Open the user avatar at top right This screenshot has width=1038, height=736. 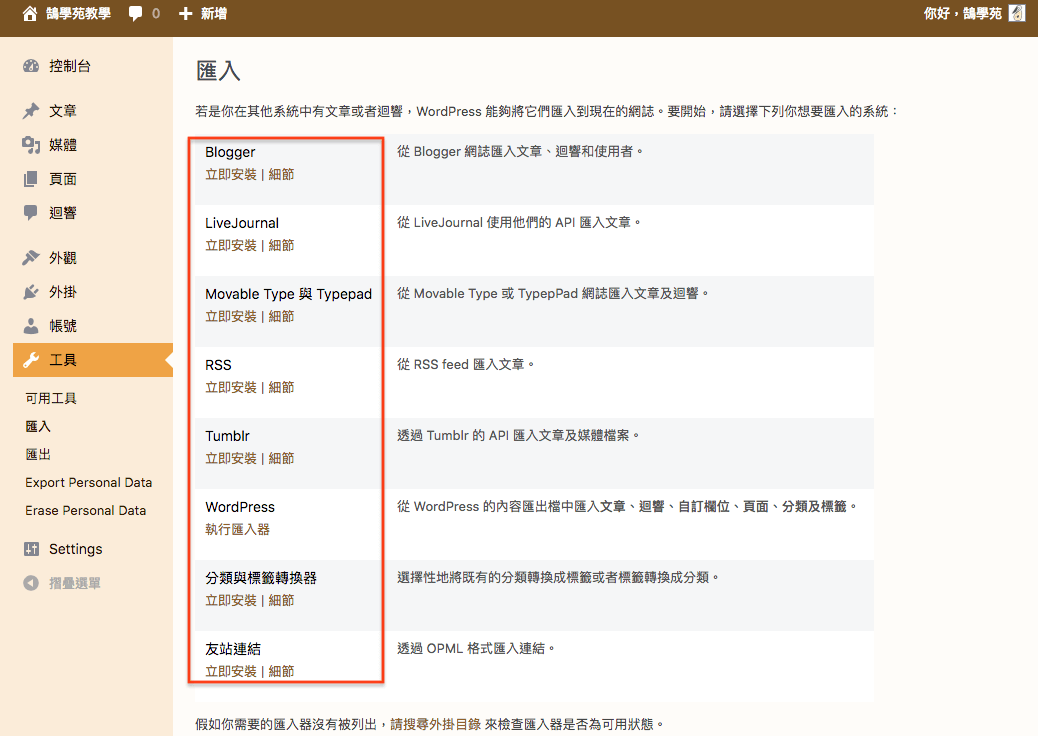click(1016, 14)
